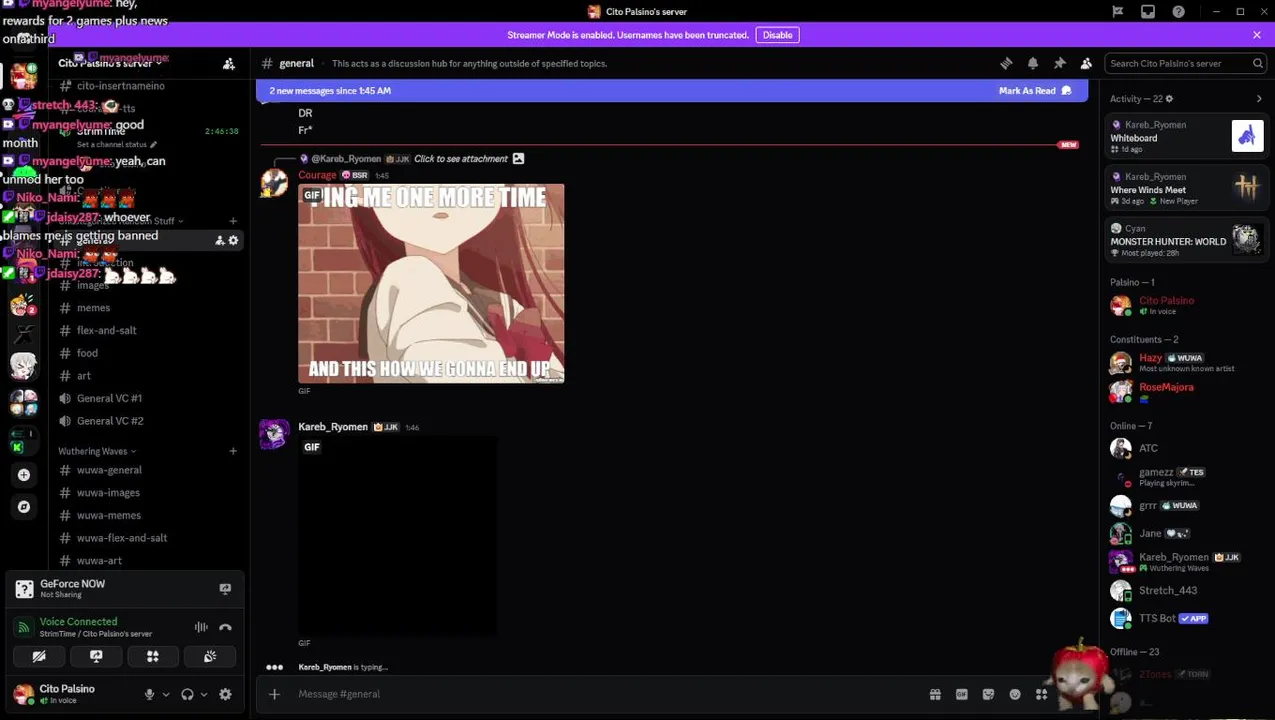Toggle microphone mute
The width and height of the screenshot is (1275, 720).
pos(149,694)
